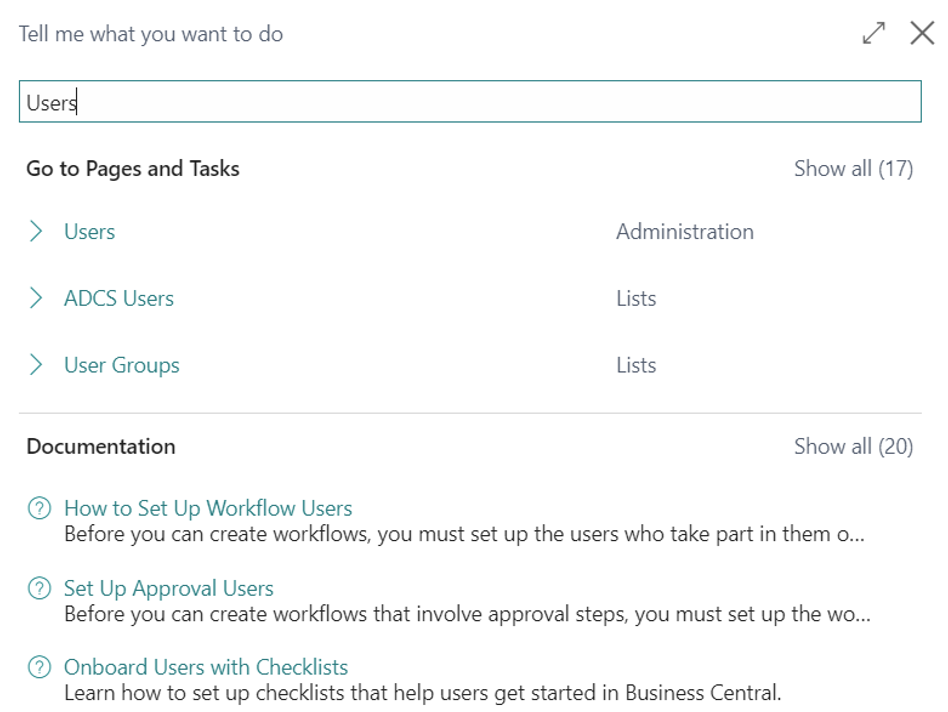
Task: Open the 'Set Up Approval Users' article
Action: pos(169,589)
